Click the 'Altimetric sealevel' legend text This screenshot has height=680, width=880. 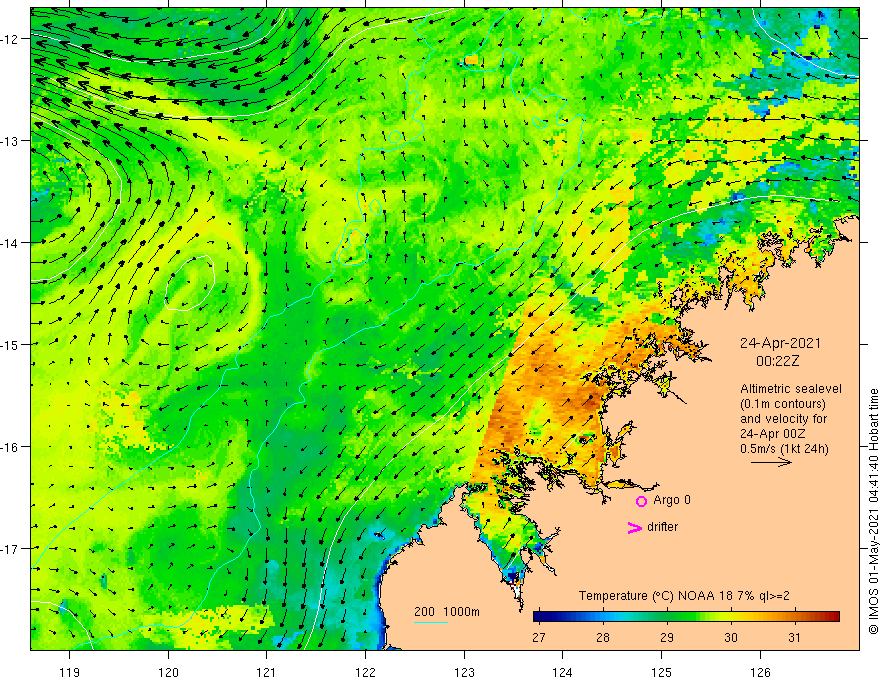pos(791,389)
